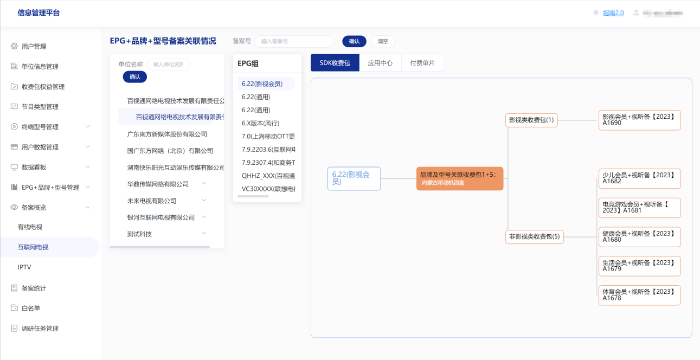The height and width of the screenshot is (360, 700).
Task: Click 确认 button under 单位名称
Action: [x=135, y=77]
